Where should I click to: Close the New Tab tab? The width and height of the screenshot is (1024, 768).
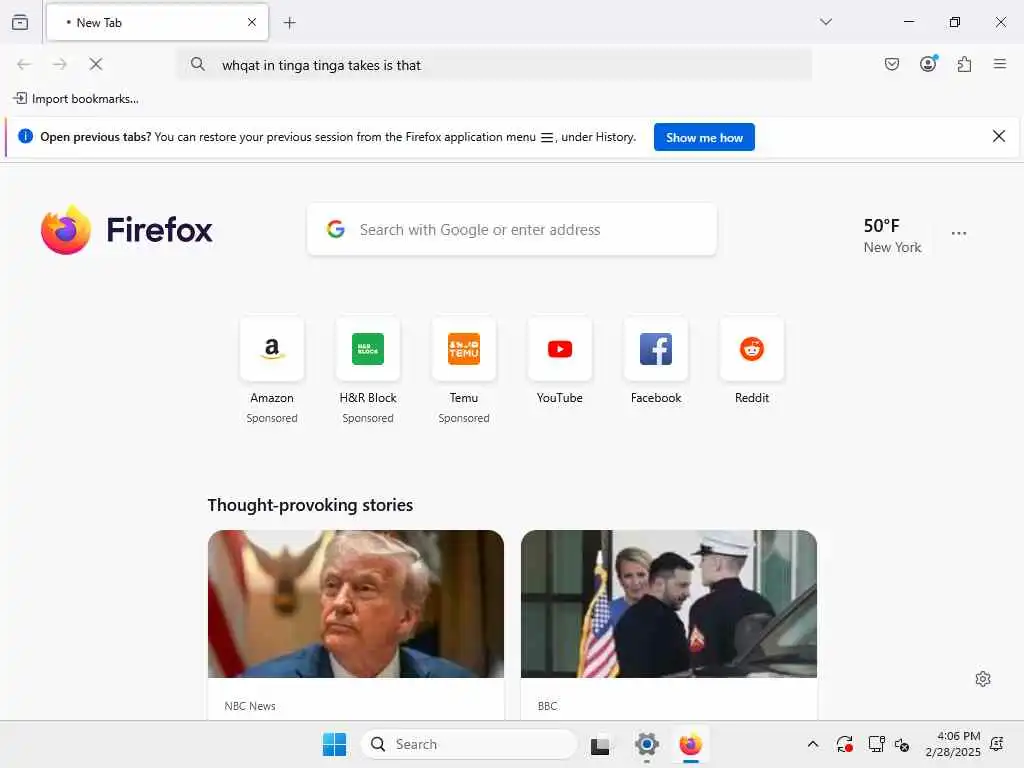tap(251, 22)
